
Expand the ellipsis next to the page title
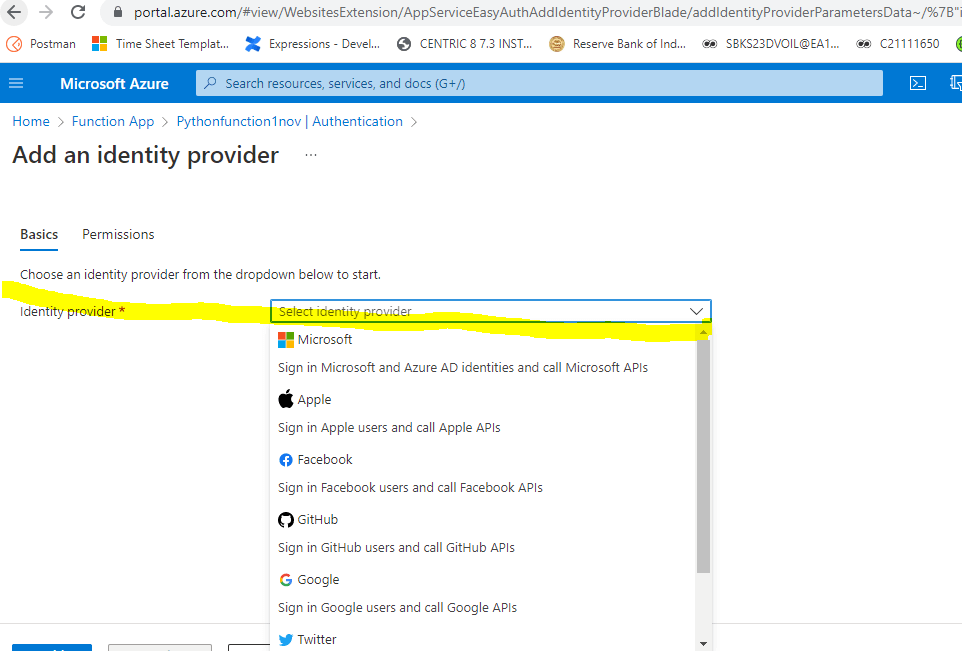point(310,155)
